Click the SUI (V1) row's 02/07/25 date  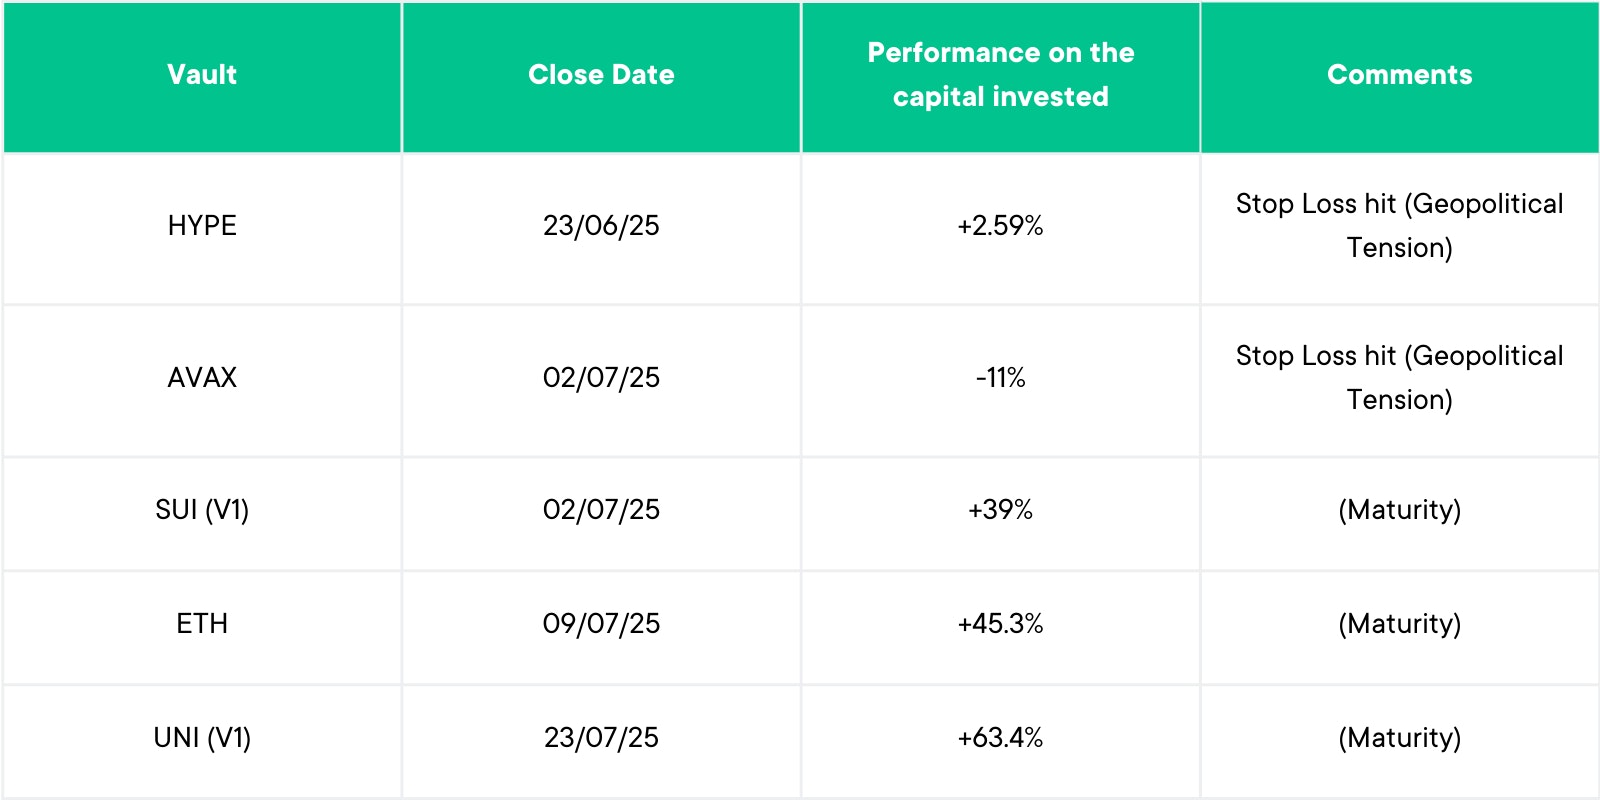pyautogui.click(x=601, y=510)
